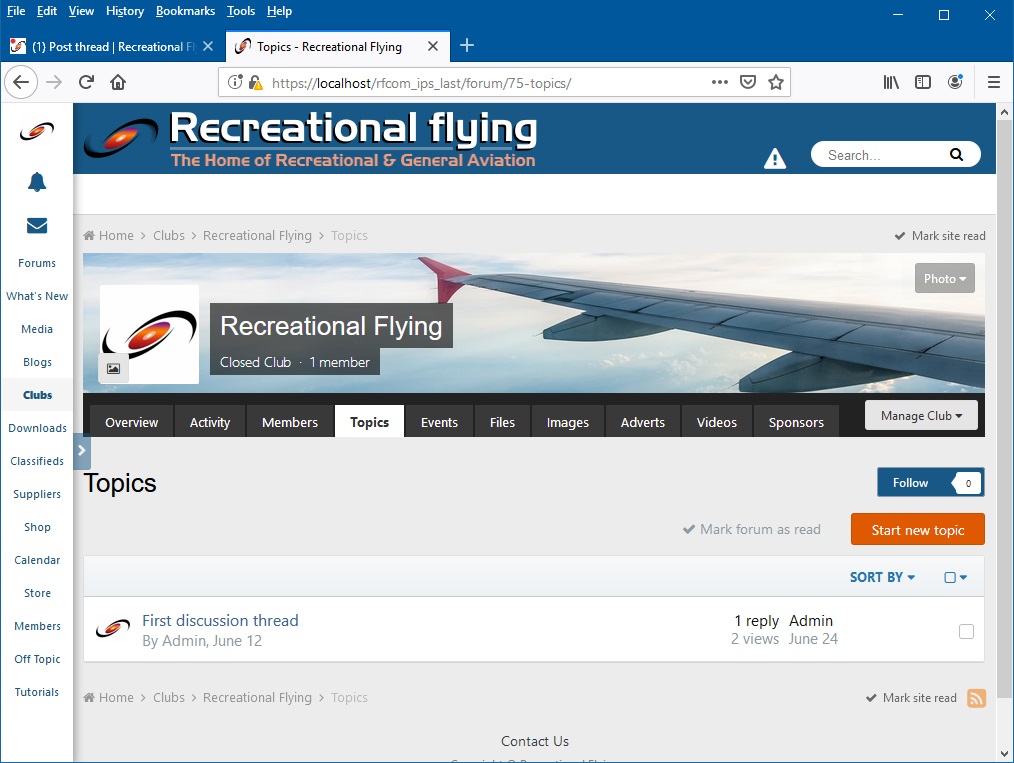Click the Search input field
The image size is (1014, 763).
[x=883, y=155]
